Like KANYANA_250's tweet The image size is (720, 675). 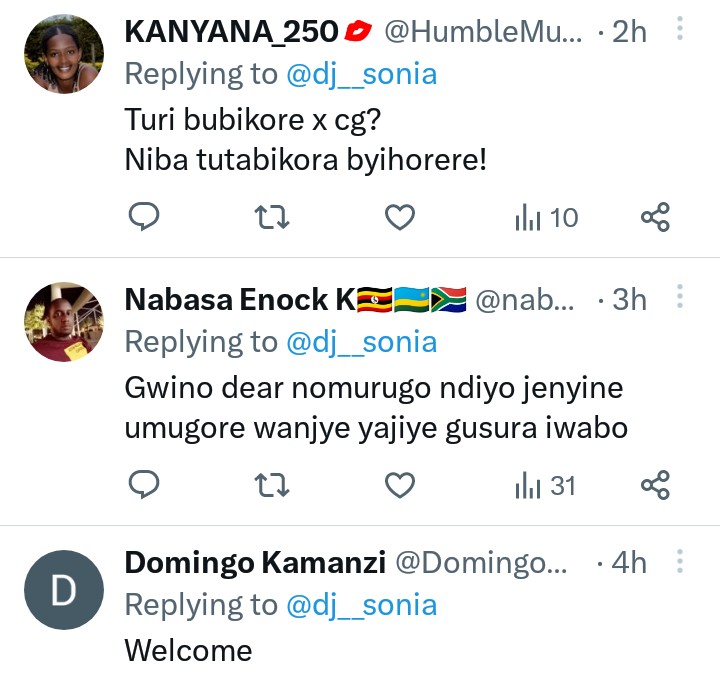[400, 216]
